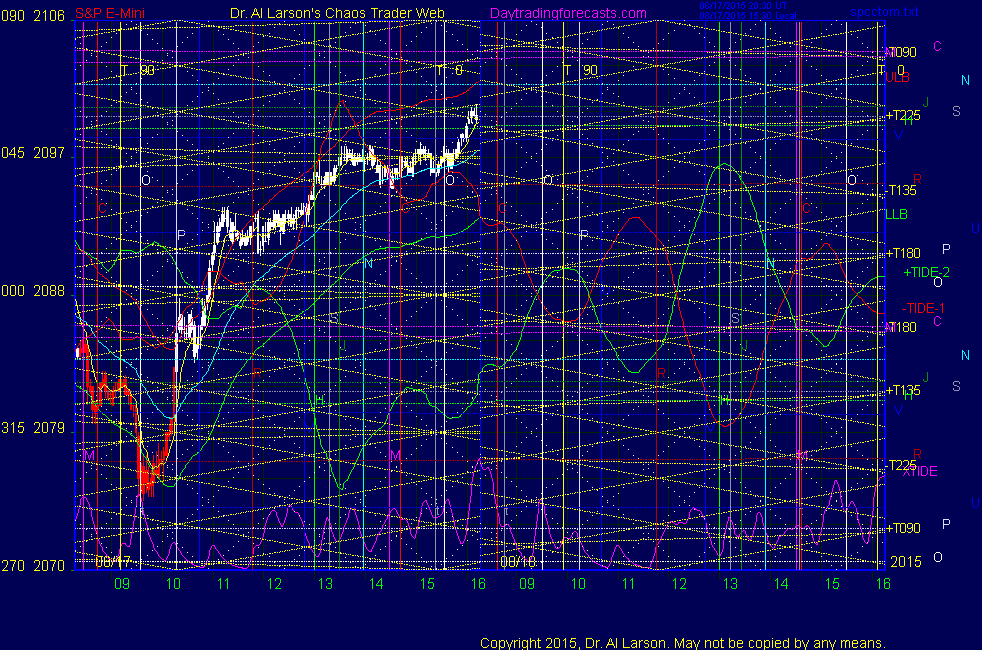Click the '2097' price axis value
The image size is (982, 650).
[49, 153]
